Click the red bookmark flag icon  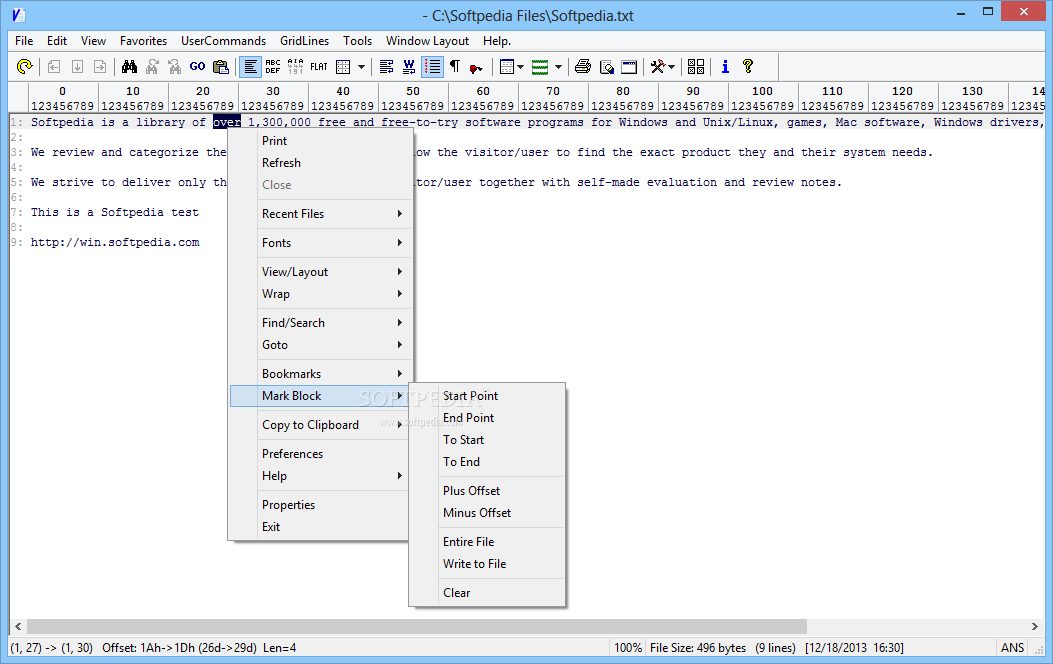point(476,67)
